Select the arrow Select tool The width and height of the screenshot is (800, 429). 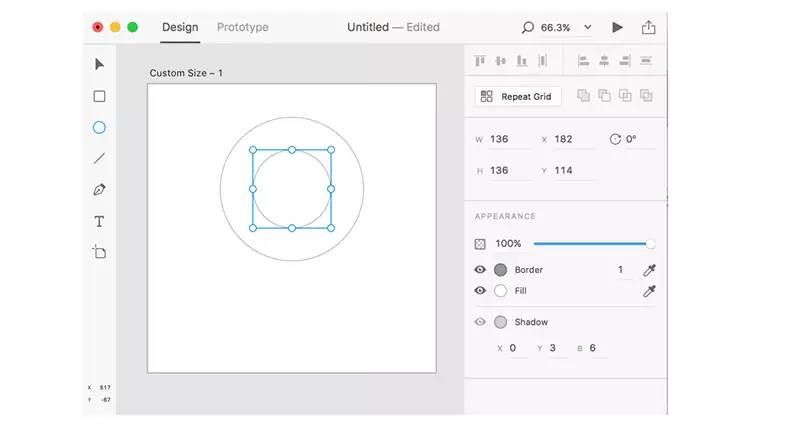point(99,65)
